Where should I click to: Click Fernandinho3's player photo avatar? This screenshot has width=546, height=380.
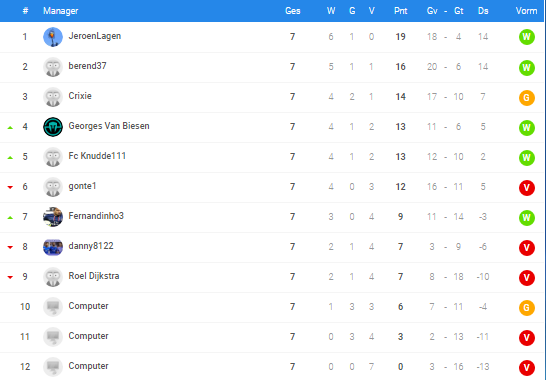click(53, 217)
